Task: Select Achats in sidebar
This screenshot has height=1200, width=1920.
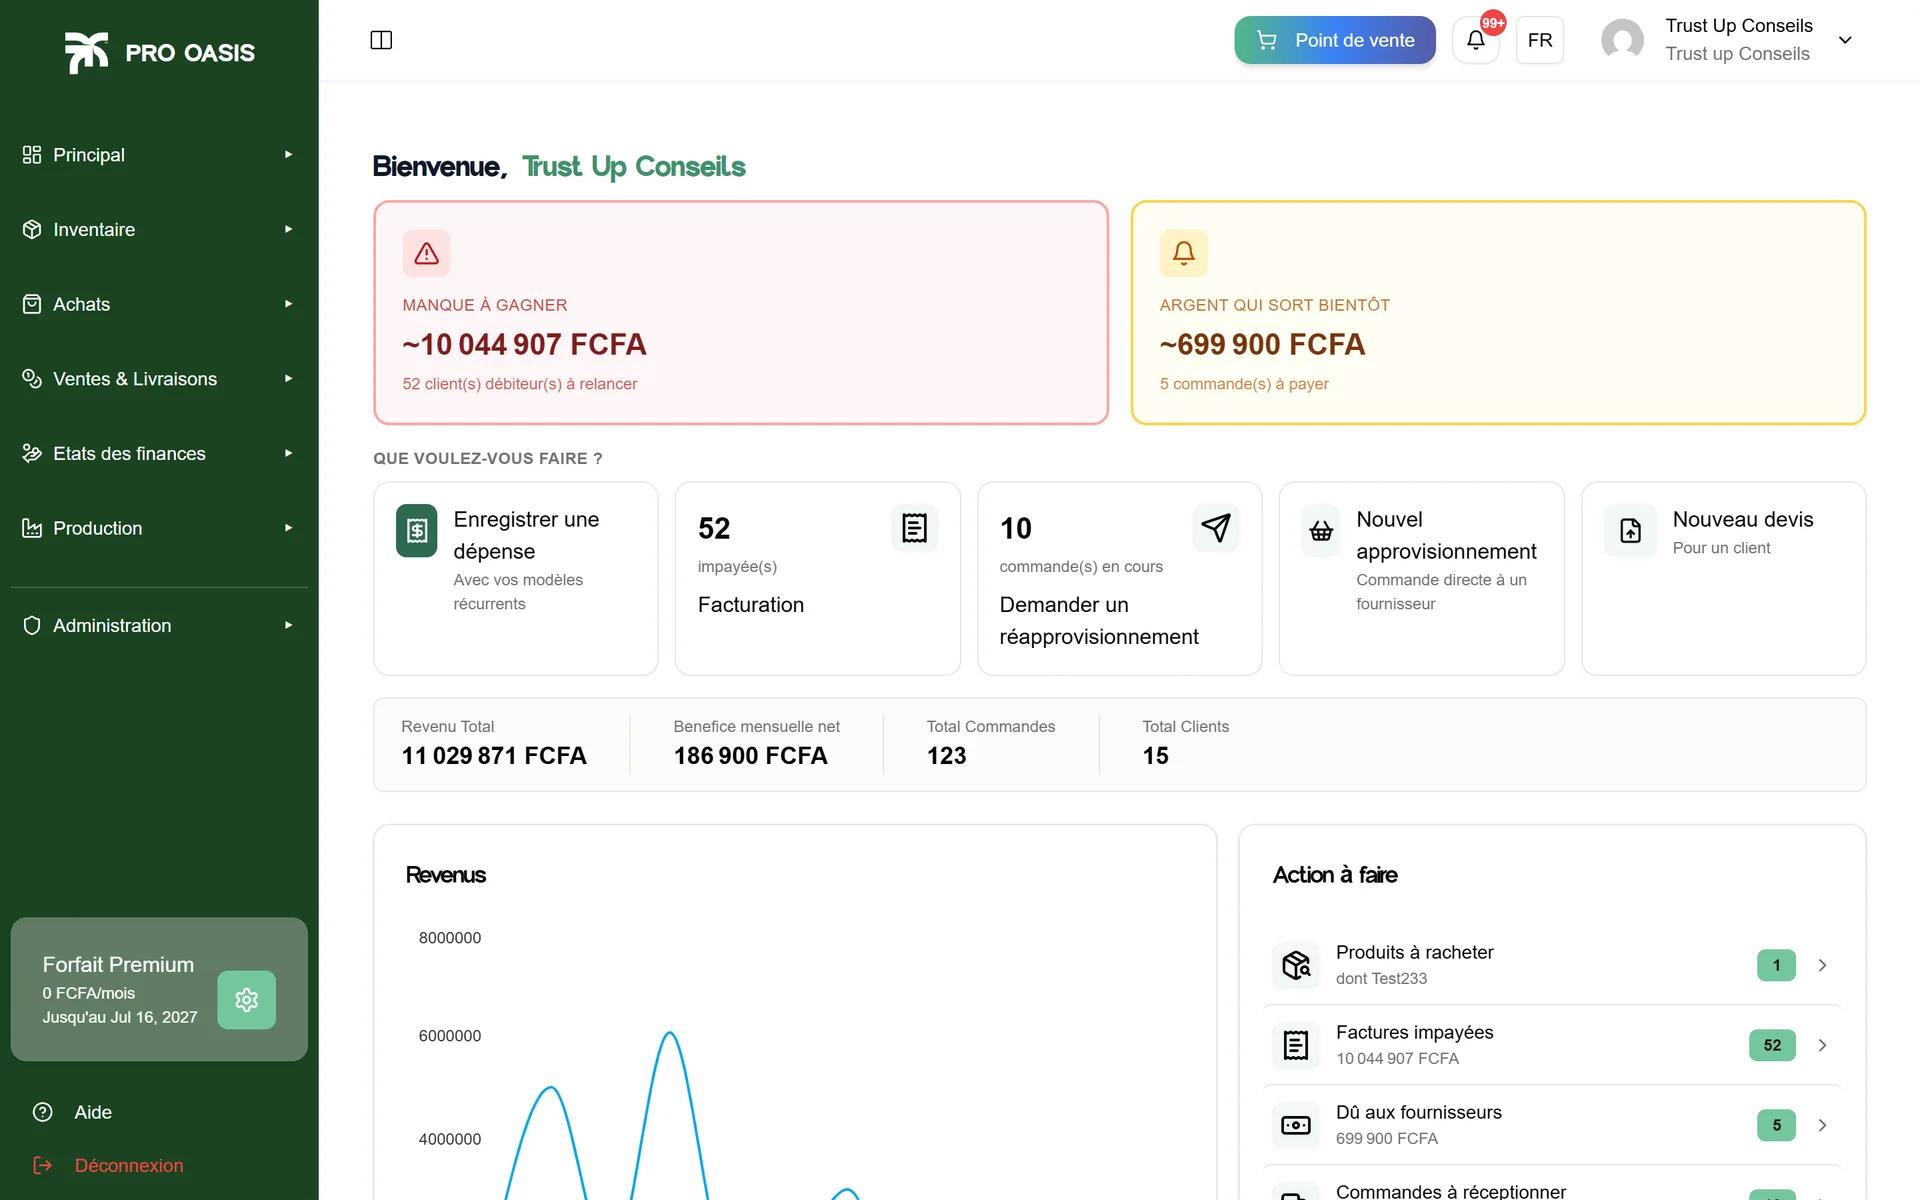Action: (x=159, y=304)
